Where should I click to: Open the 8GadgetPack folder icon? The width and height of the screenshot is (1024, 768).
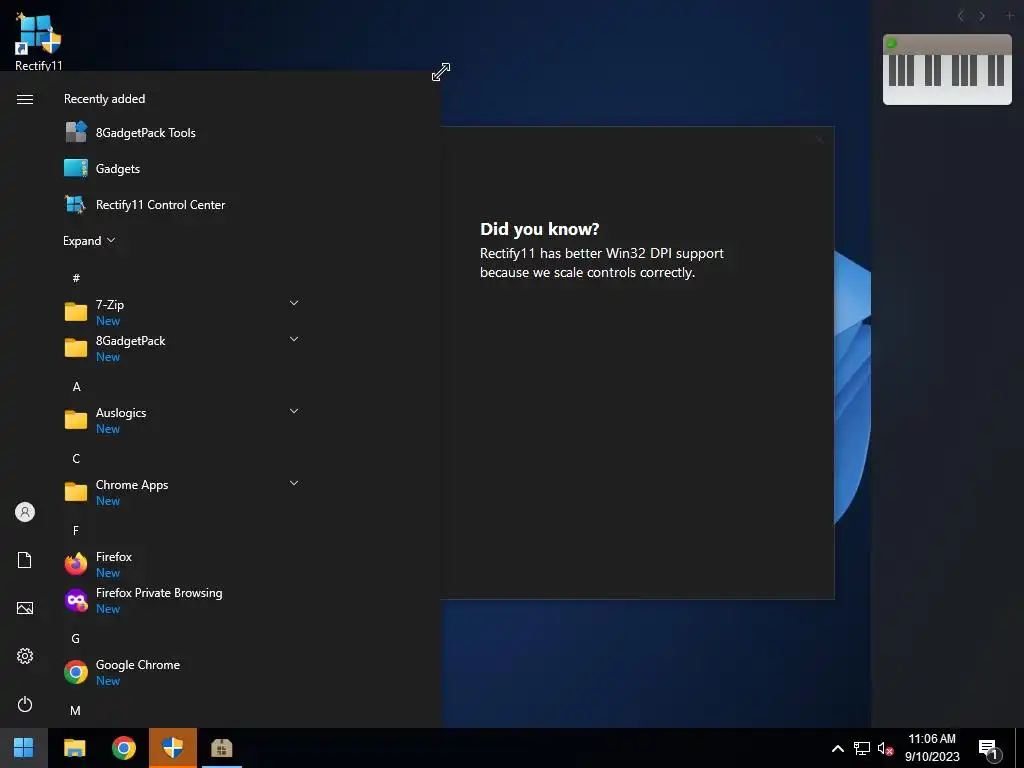click(76, 347)
